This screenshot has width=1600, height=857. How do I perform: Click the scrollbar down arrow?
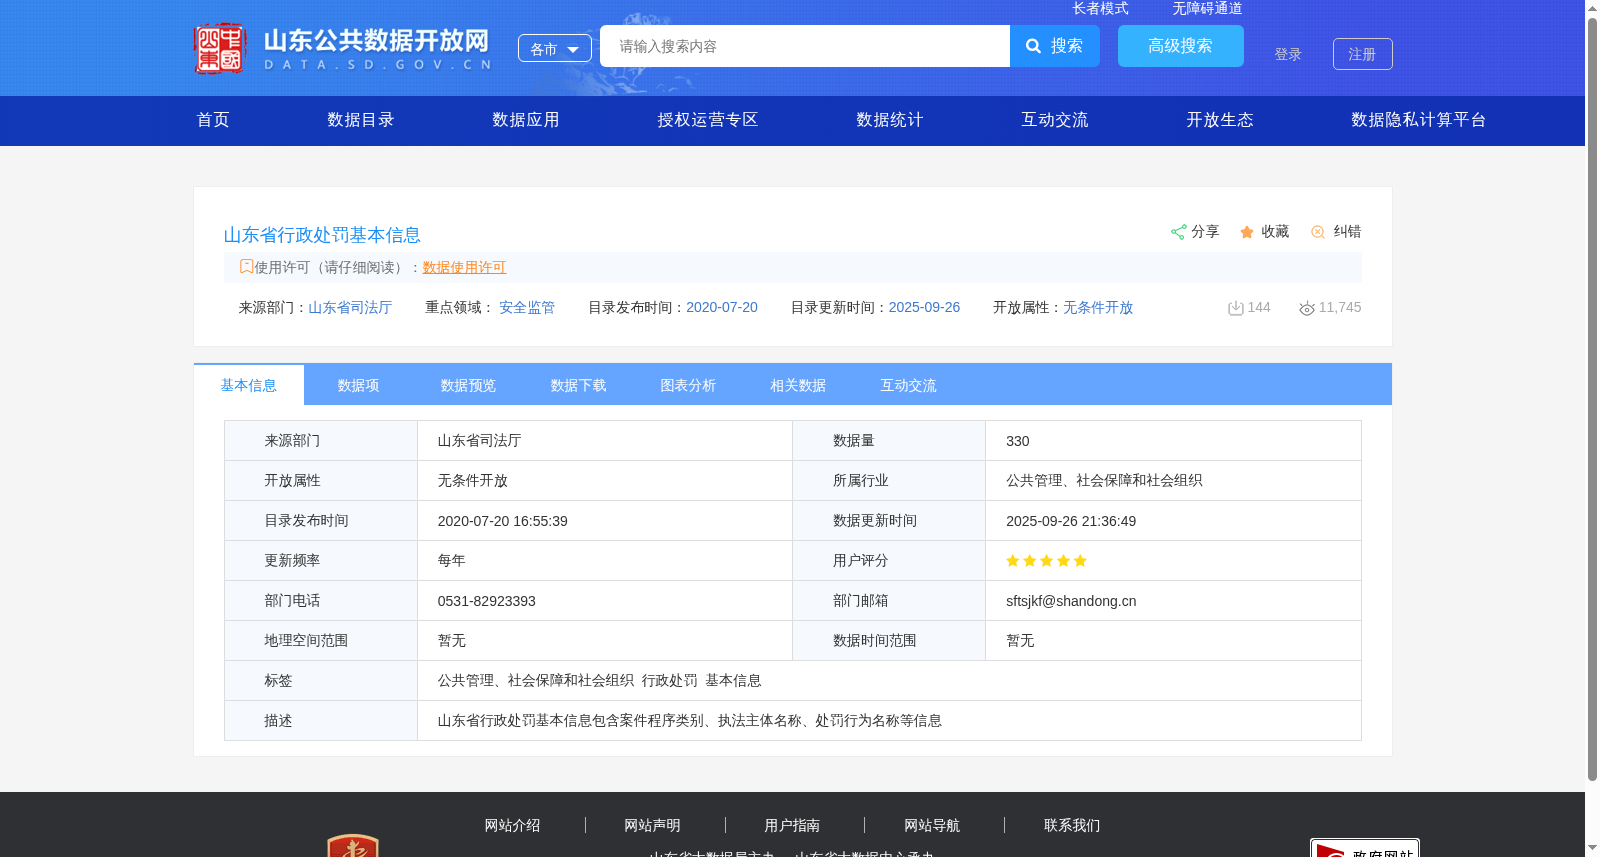pyautogui.click(x=1592, y=849)
